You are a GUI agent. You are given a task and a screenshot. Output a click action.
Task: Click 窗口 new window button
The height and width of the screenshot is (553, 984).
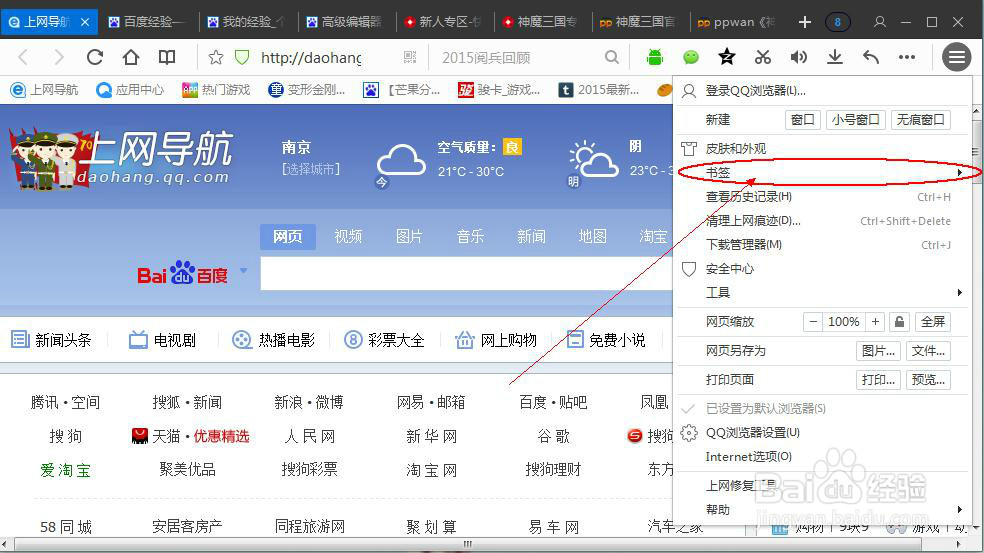click(x=803, y=120)
